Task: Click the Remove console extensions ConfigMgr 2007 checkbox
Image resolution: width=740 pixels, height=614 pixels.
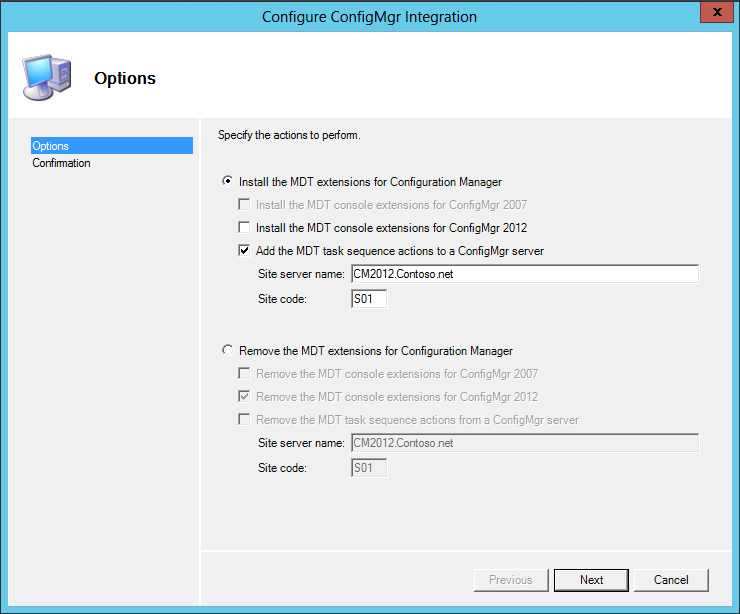Action: pyautogui.click(x=244, y=374)
